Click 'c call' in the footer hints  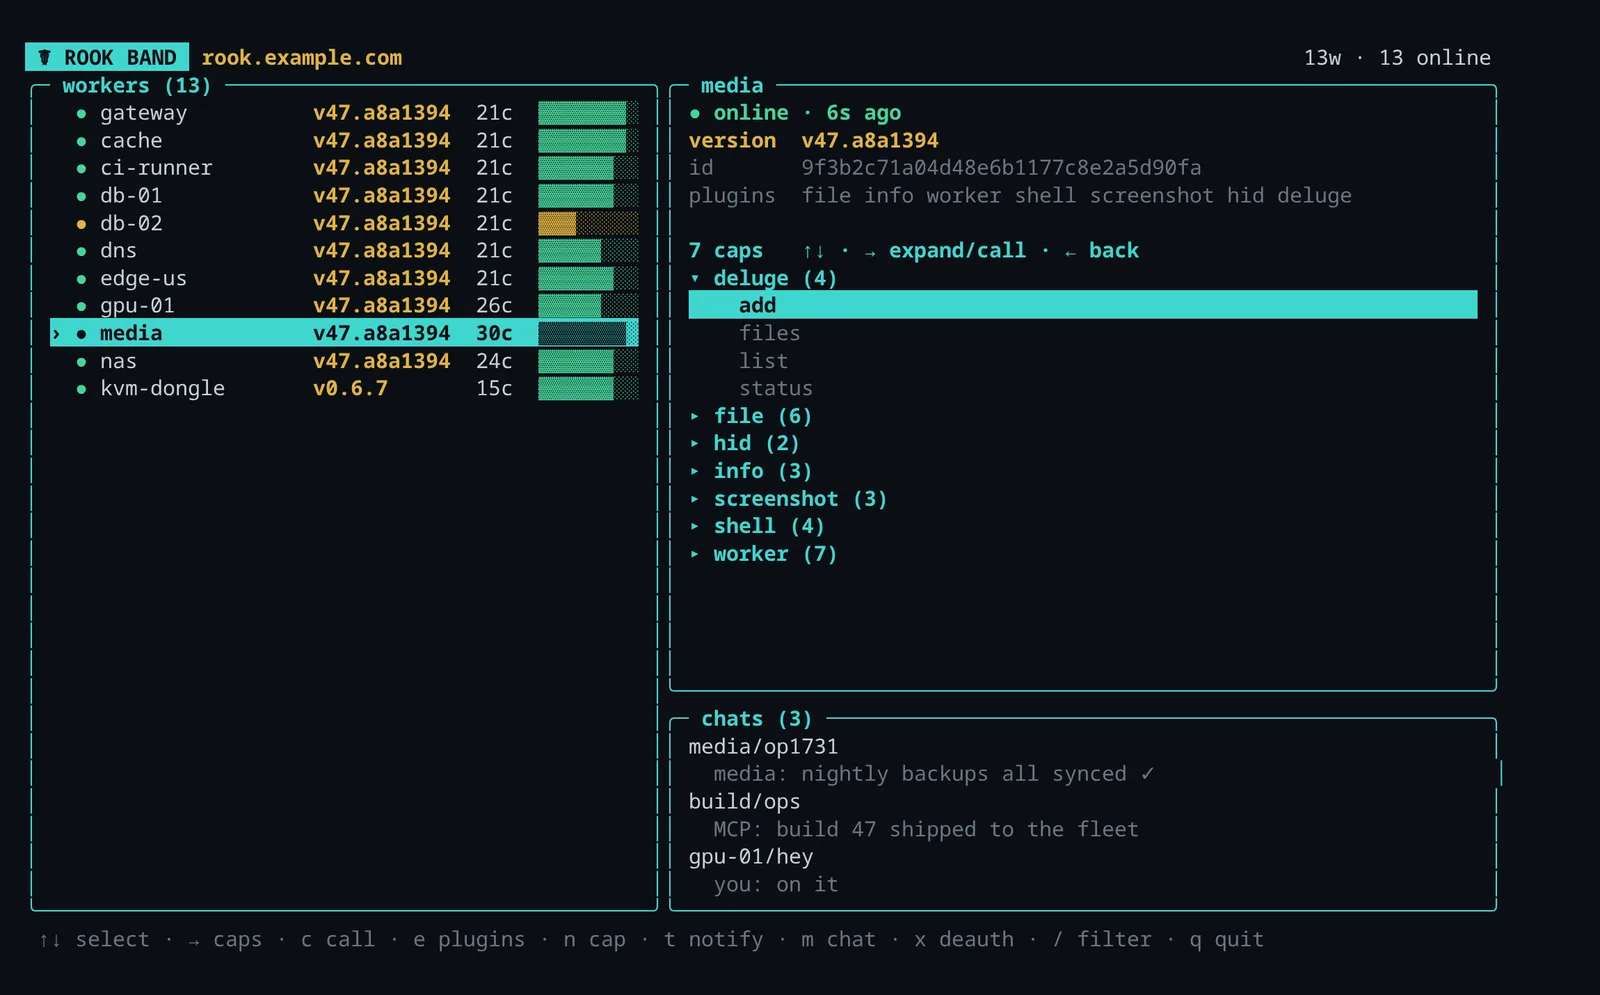pyautogui.click(x=338, y=940)
